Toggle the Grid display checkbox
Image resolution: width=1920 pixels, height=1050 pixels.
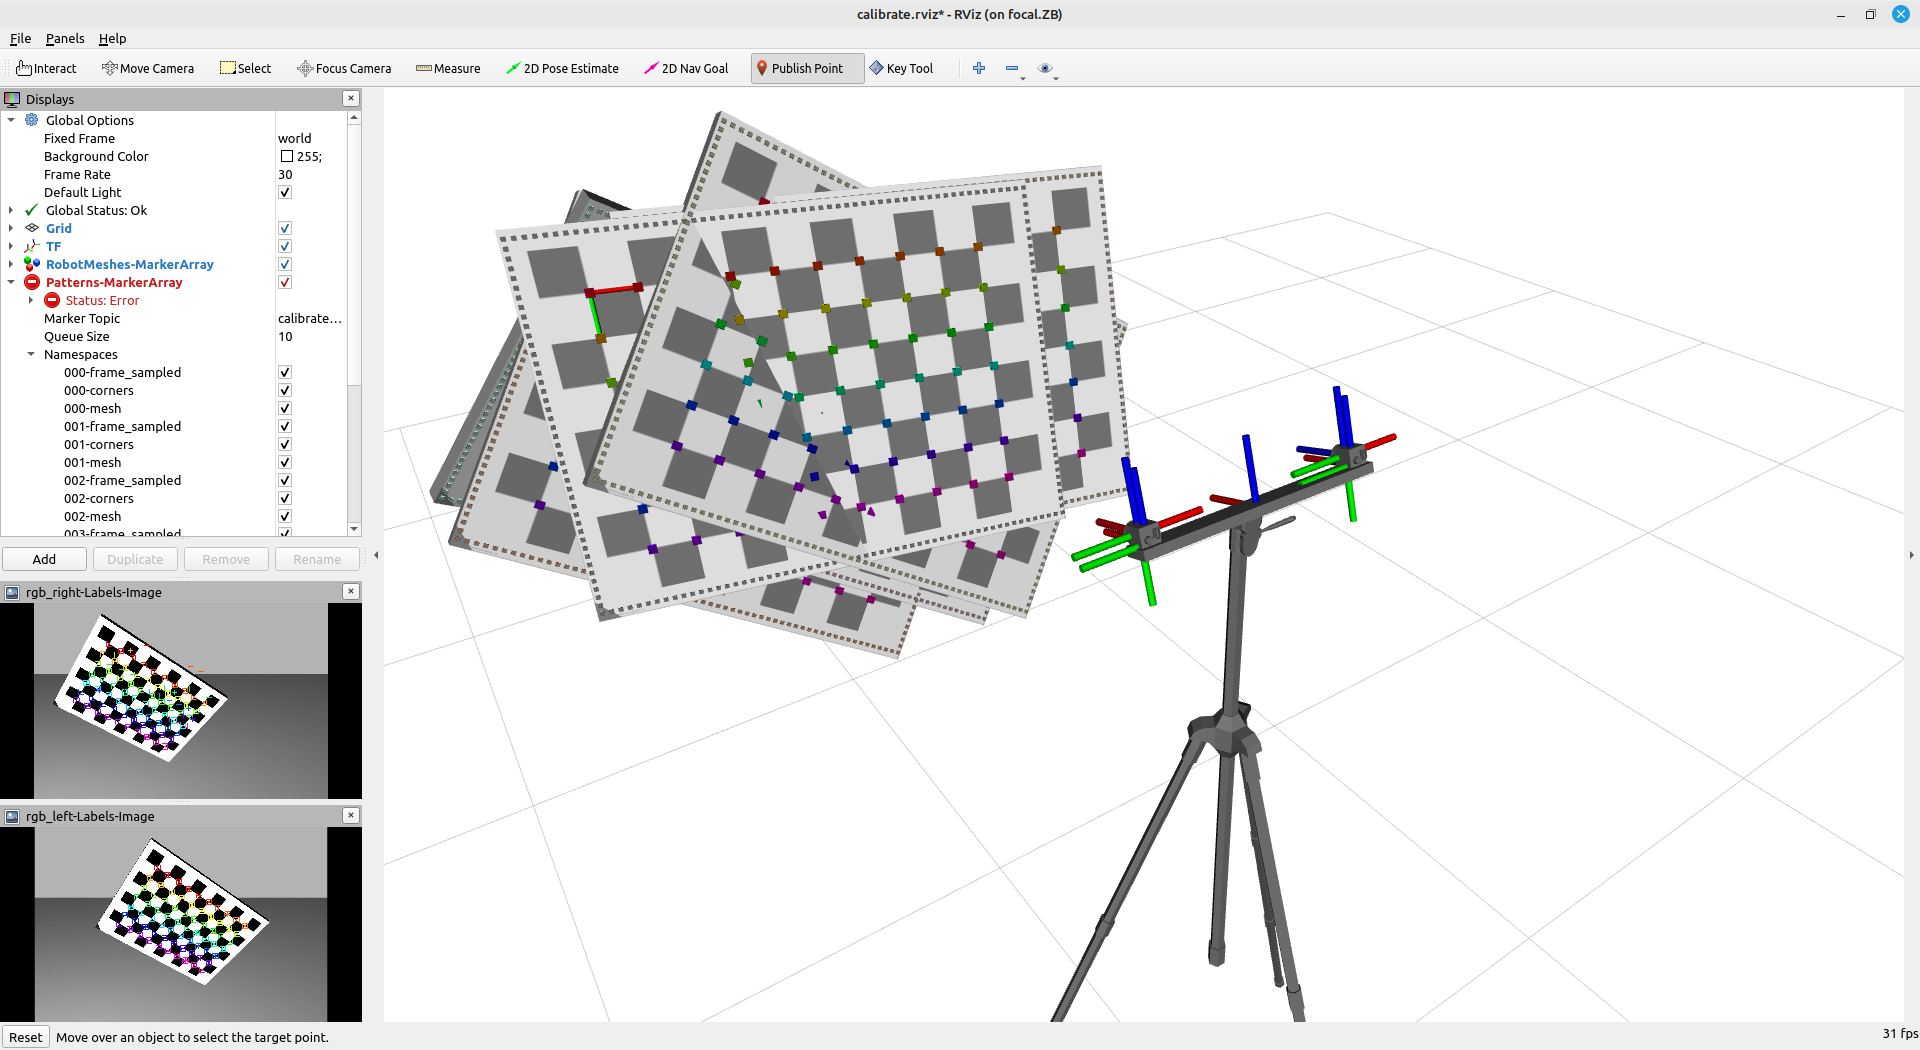[x=285, y=229]
